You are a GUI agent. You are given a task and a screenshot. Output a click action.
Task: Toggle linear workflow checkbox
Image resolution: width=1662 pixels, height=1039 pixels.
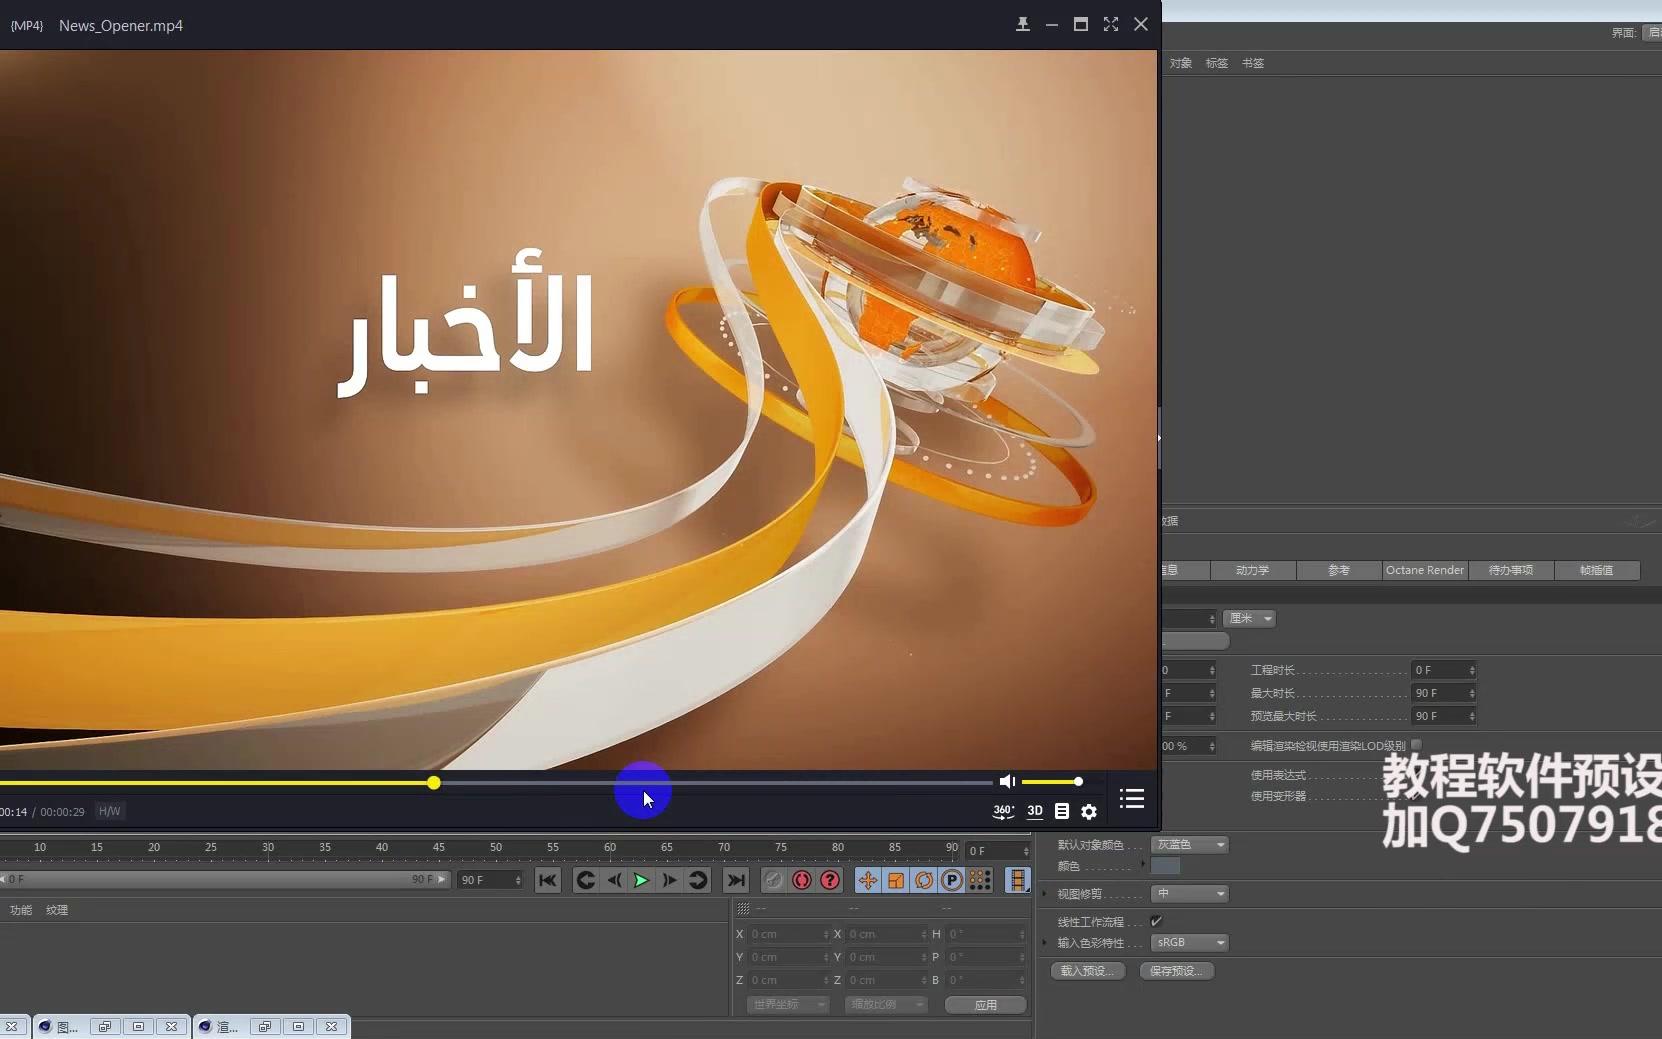tap(1156, 921)
